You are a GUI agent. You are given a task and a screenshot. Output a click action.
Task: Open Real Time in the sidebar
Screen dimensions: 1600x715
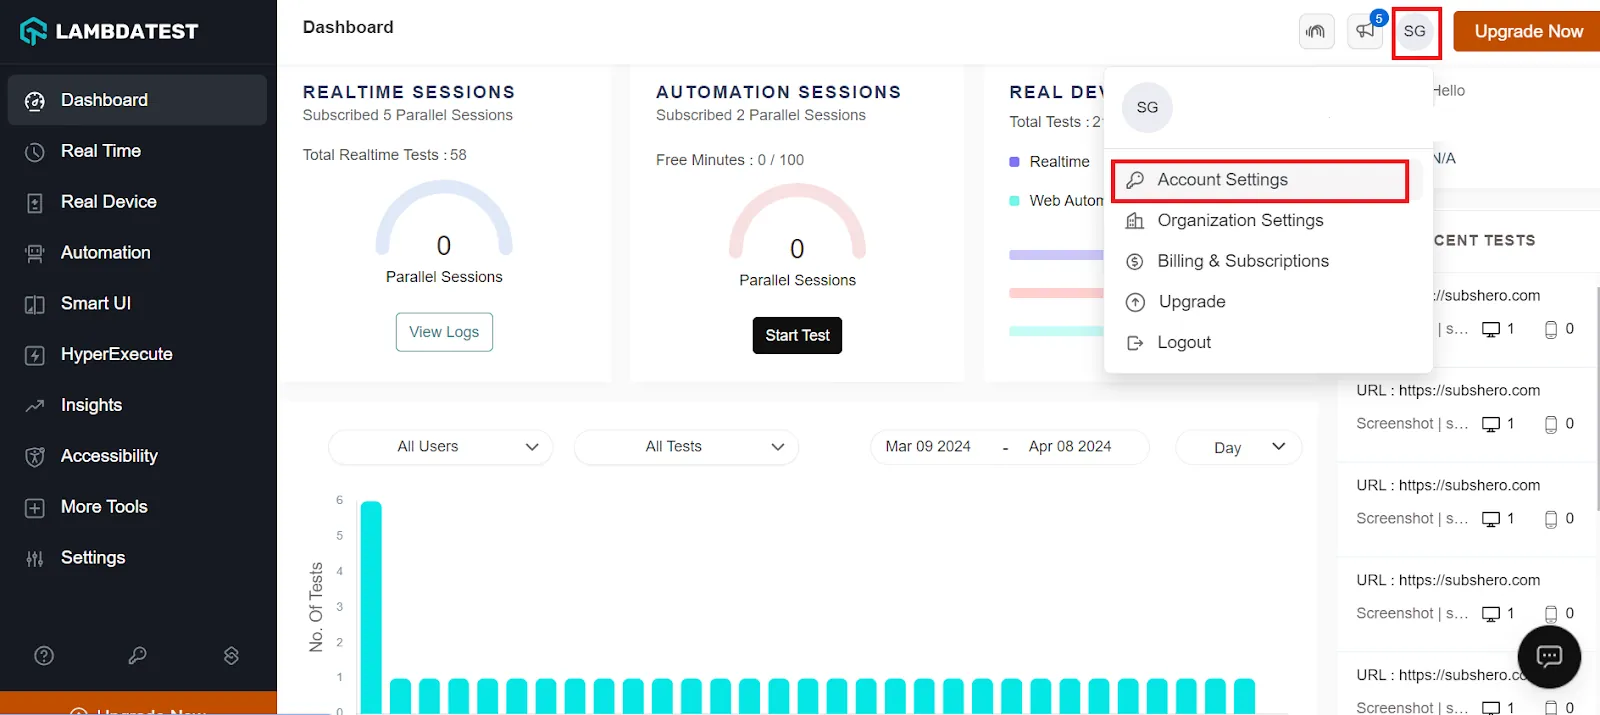coord(137,151)
